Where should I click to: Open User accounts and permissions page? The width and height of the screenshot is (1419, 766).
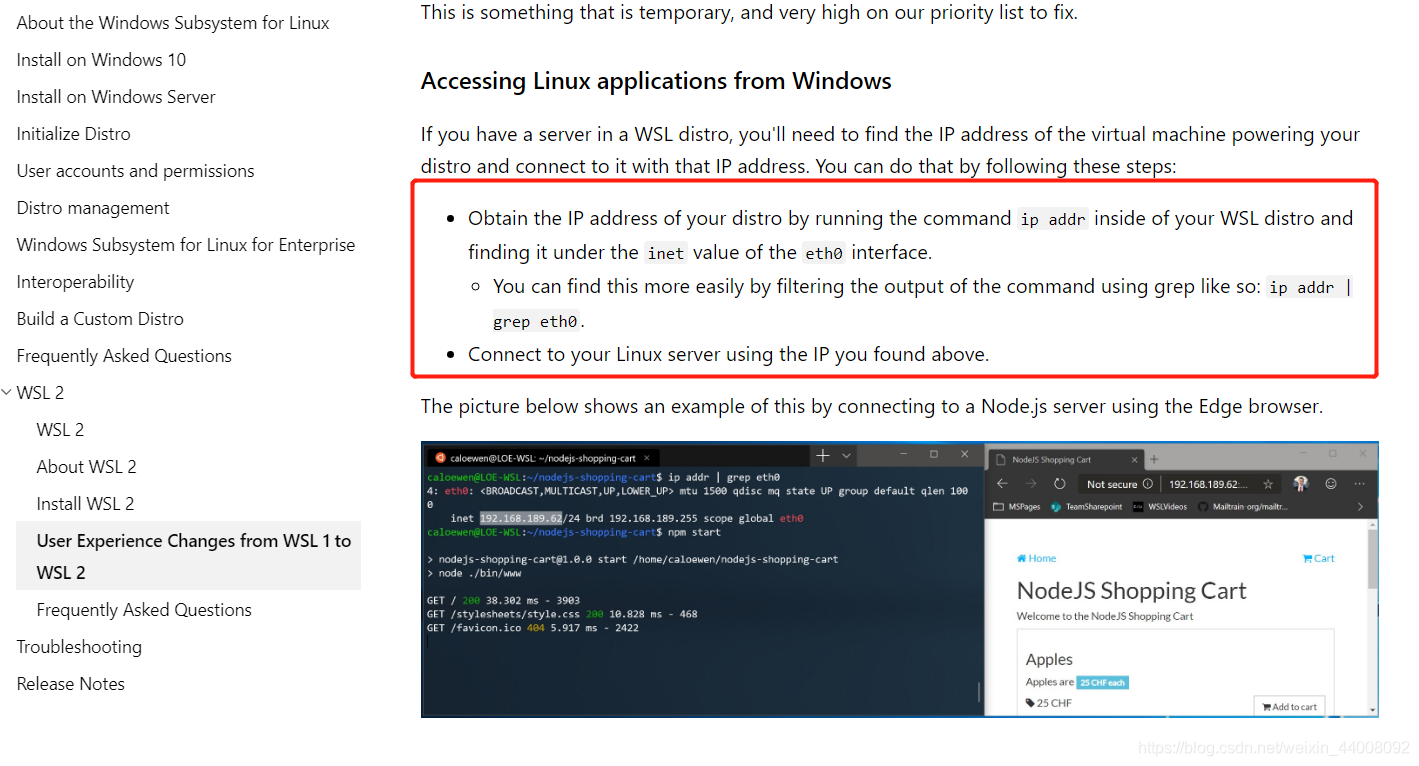pyautogui.click(x=135, y=171)
